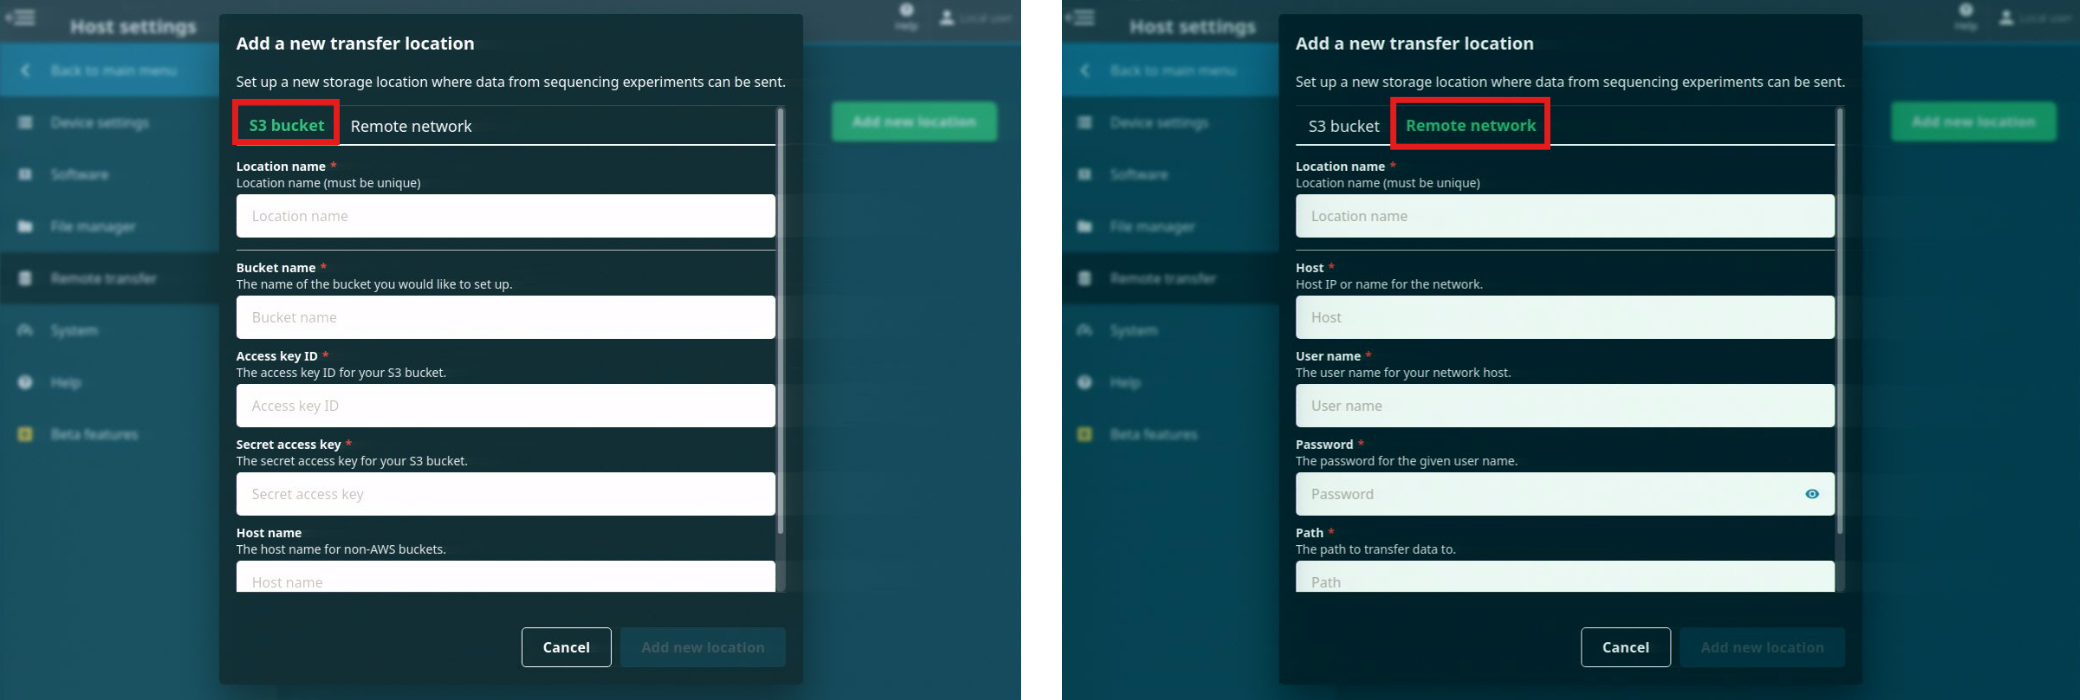Open Device settings icon behind S3 bucket dialog

pos(25,122)
